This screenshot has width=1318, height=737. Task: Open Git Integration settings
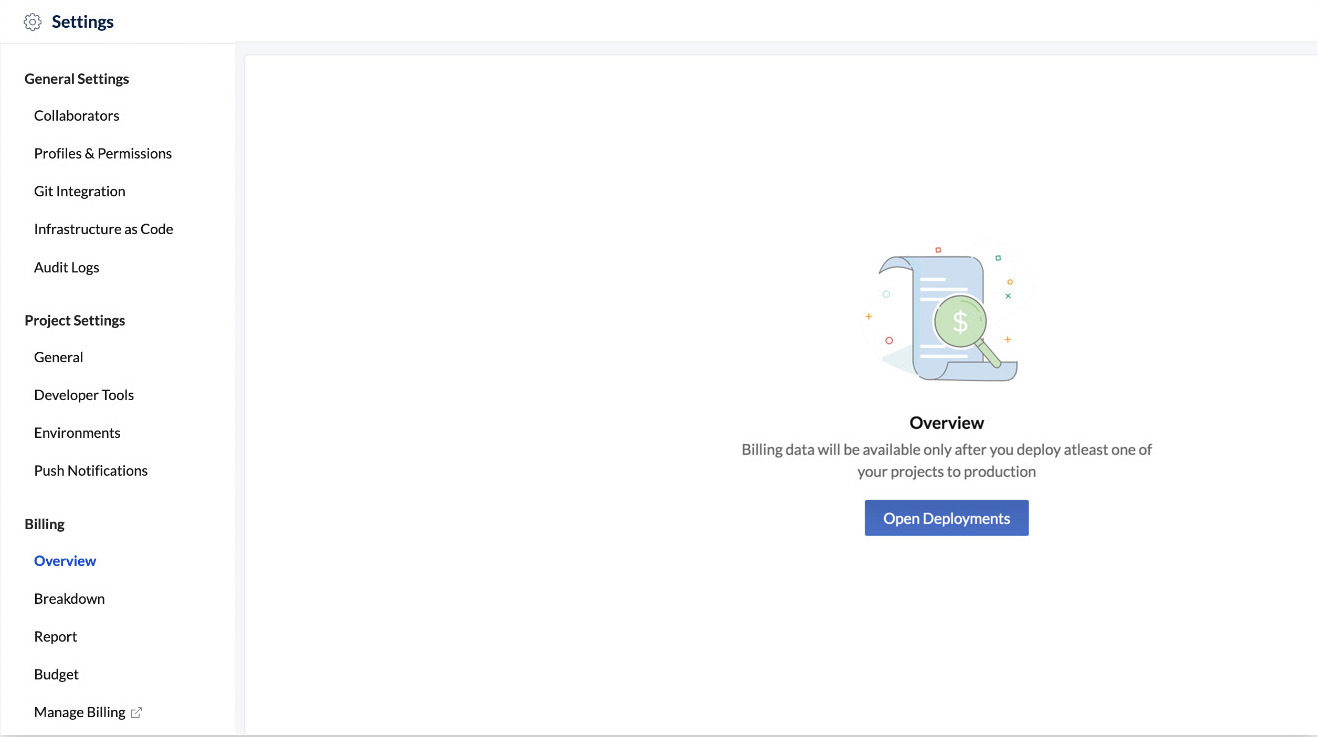(x=80, y=192)
